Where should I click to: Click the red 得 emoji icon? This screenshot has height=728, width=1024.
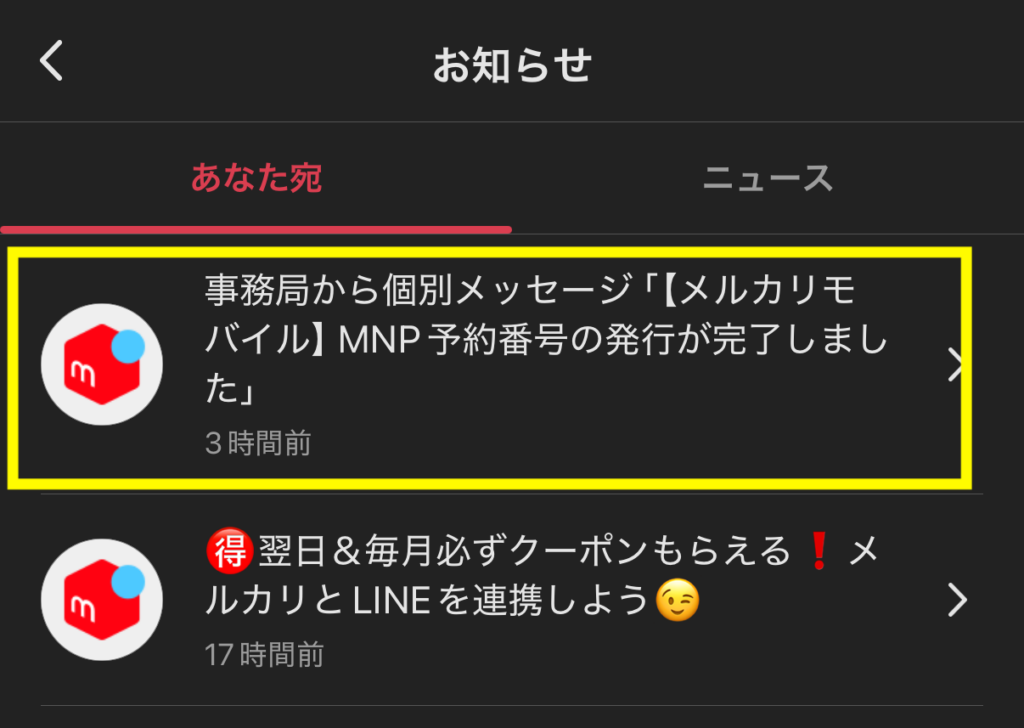[x=229, y=551]
